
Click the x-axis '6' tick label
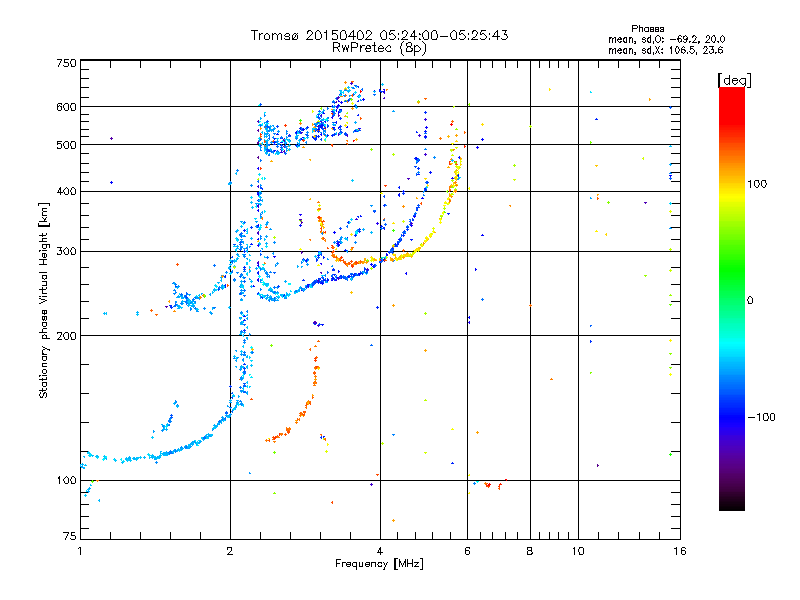pyautogui.click(x=467, y=551)
